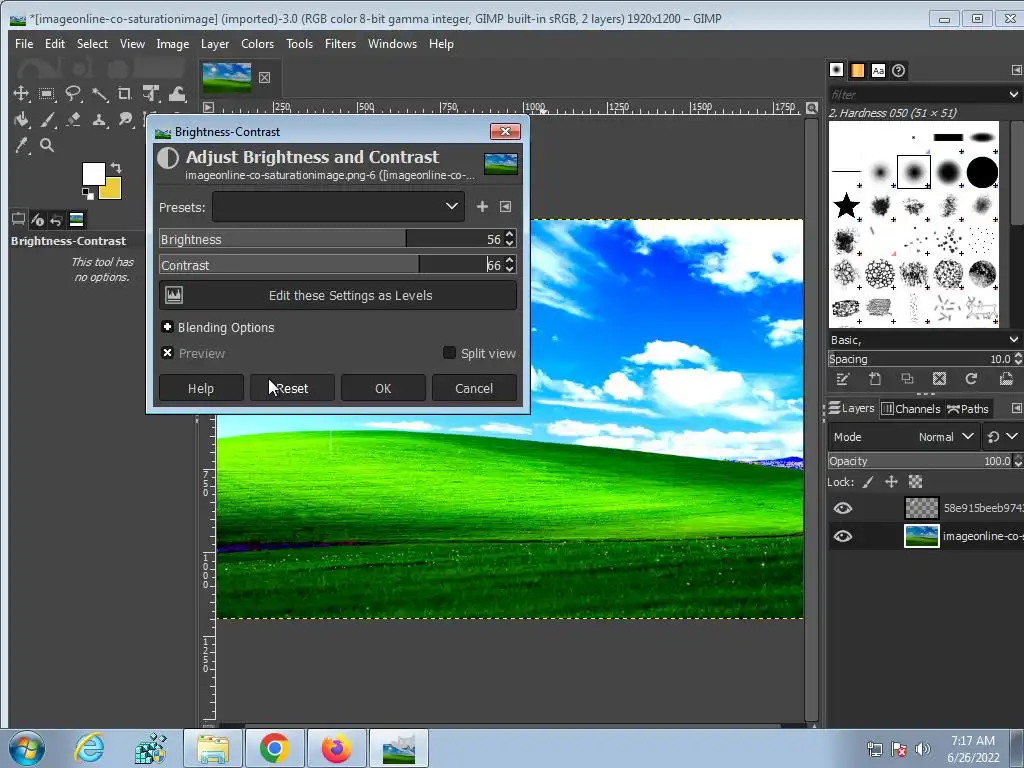Select the Warp Transform tool
The width and height of the screenshot is (1024, 768).
point(177,93)
